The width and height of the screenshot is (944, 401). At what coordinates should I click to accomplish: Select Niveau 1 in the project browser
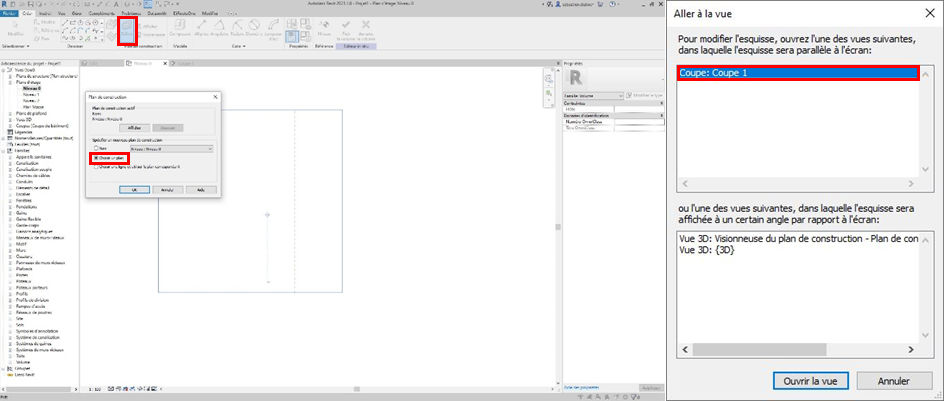[31, 97]
